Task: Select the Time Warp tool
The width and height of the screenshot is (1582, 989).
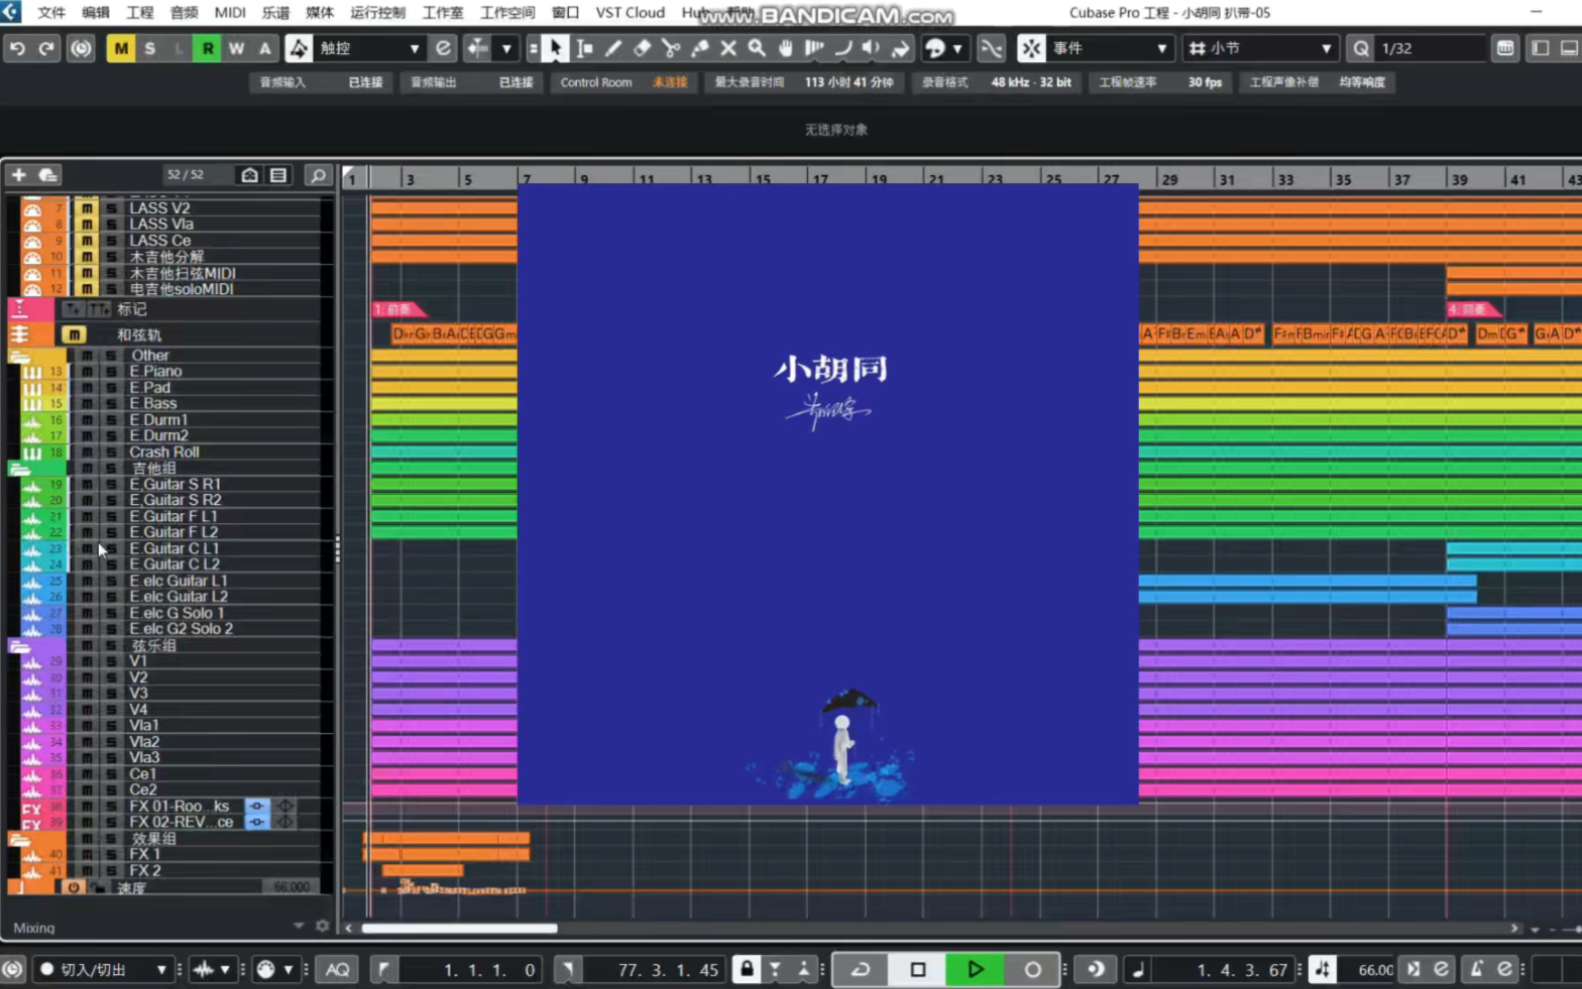Action: pyautogui.click(x=815, y=48)
